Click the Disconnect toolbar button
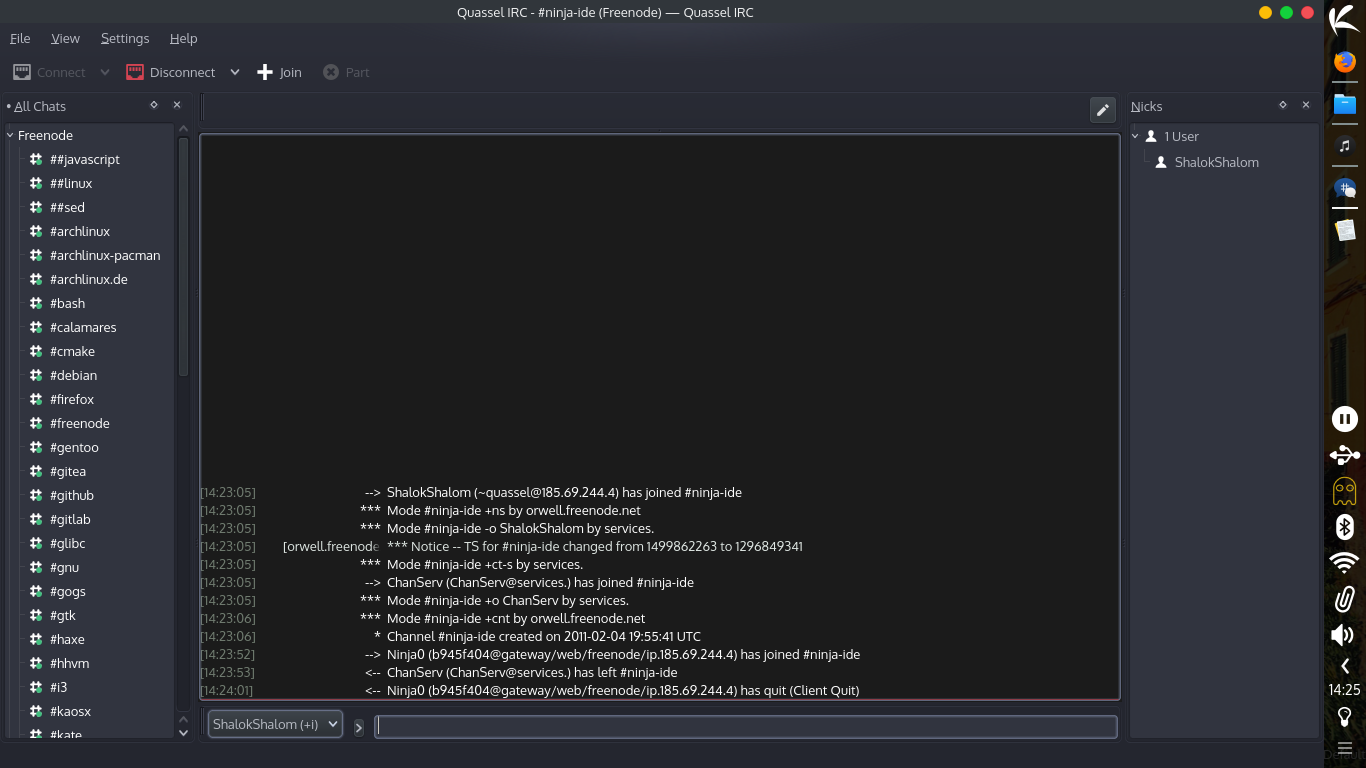Viewport: 1366px width, 768px height. (x=170, y=72)
